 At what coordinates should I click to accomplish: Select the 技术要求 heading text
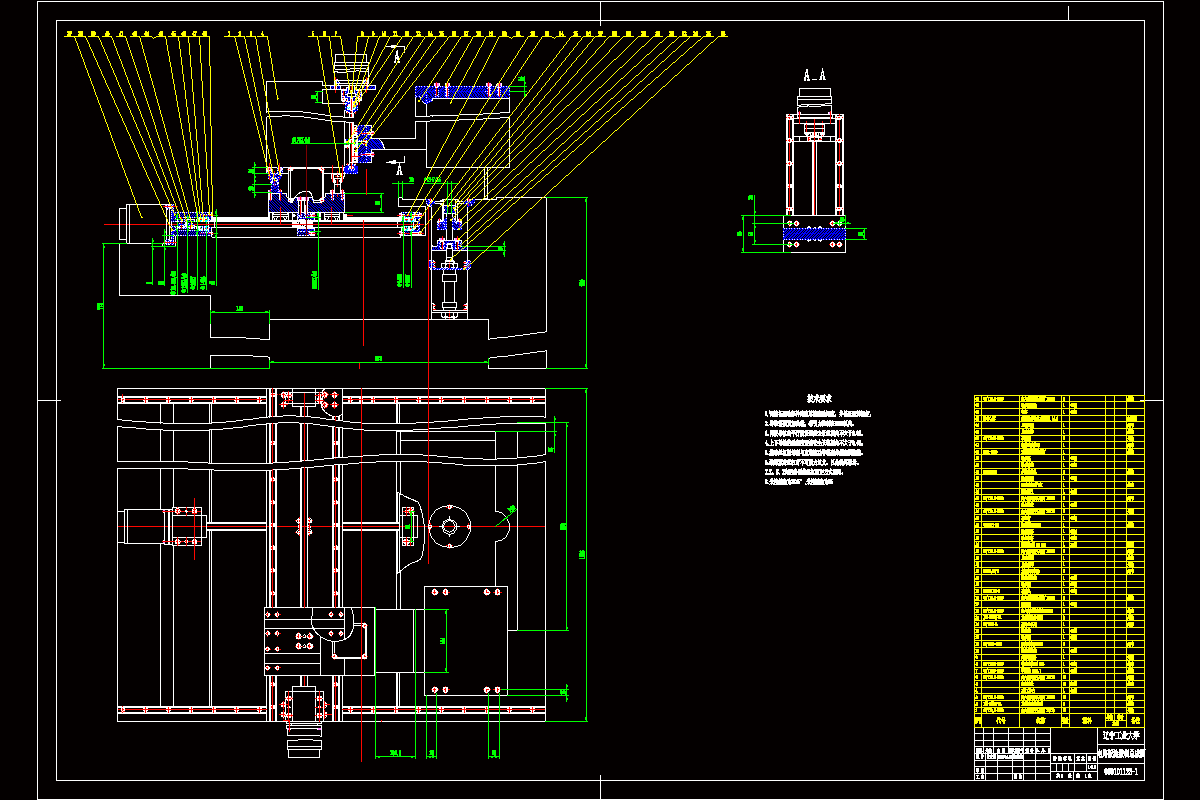pos(820,397)
